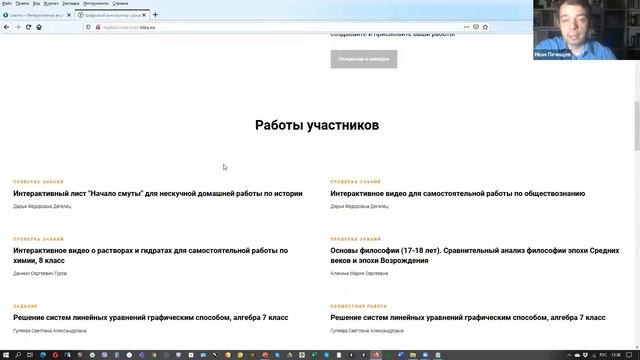640x360 pixels.
Task: Click the gray Положение о конкурсе button
Action: (364, 59)
